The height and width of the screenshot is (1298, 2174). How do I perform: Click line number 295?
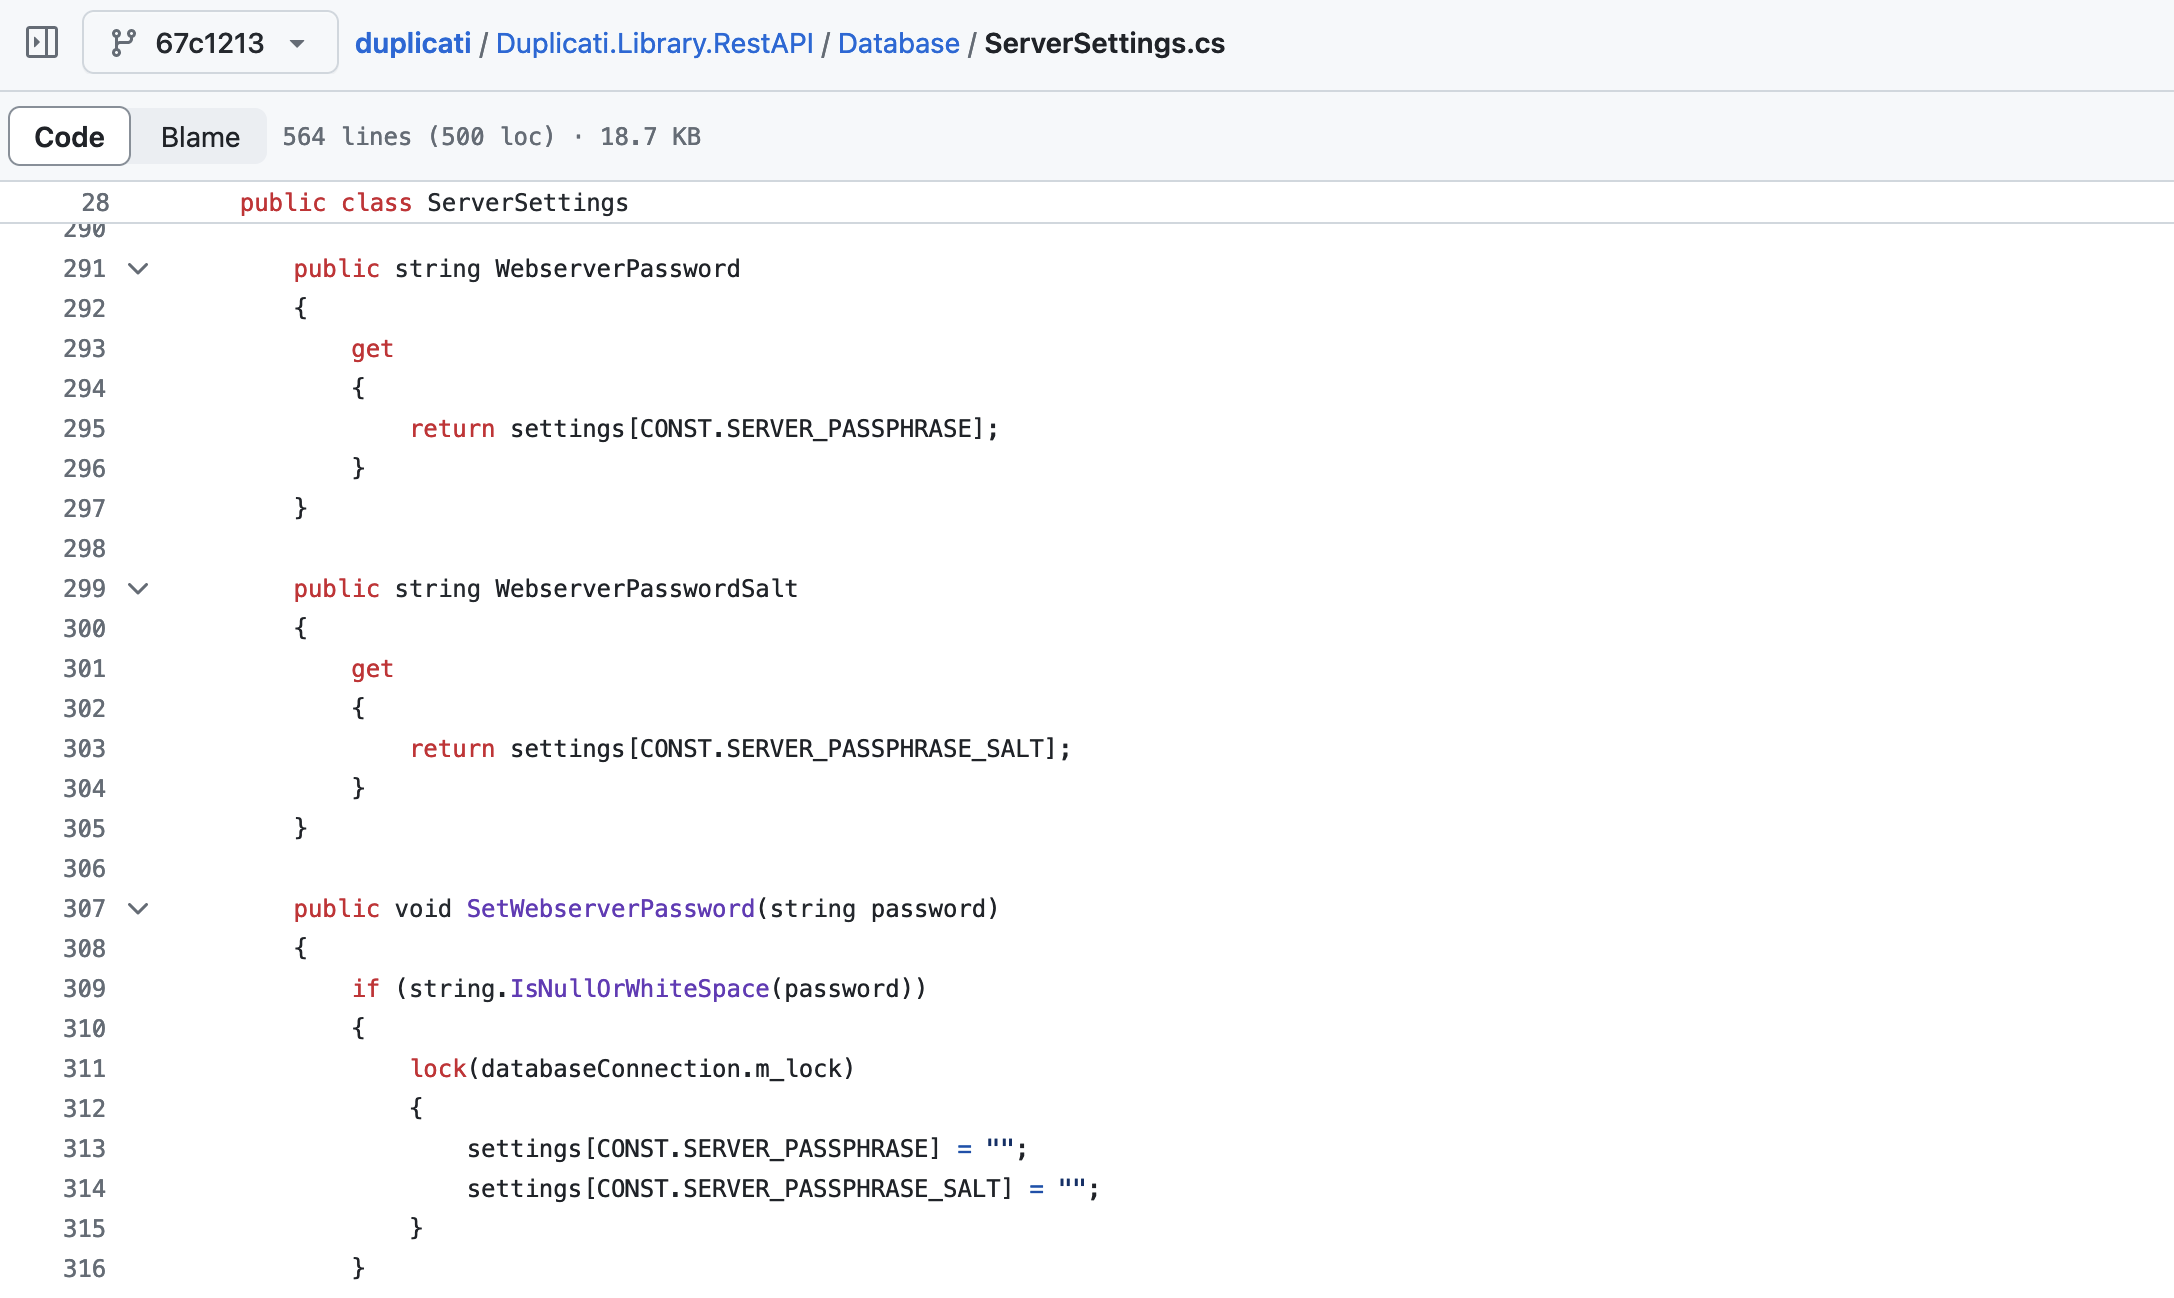[84, 428]
